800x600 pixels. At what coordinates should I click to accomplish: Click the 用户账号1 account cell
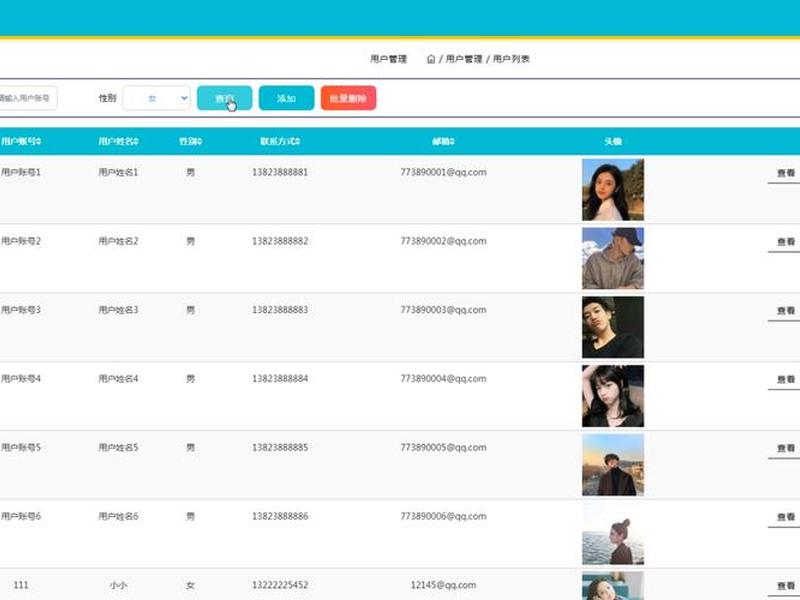coord(21,172)
